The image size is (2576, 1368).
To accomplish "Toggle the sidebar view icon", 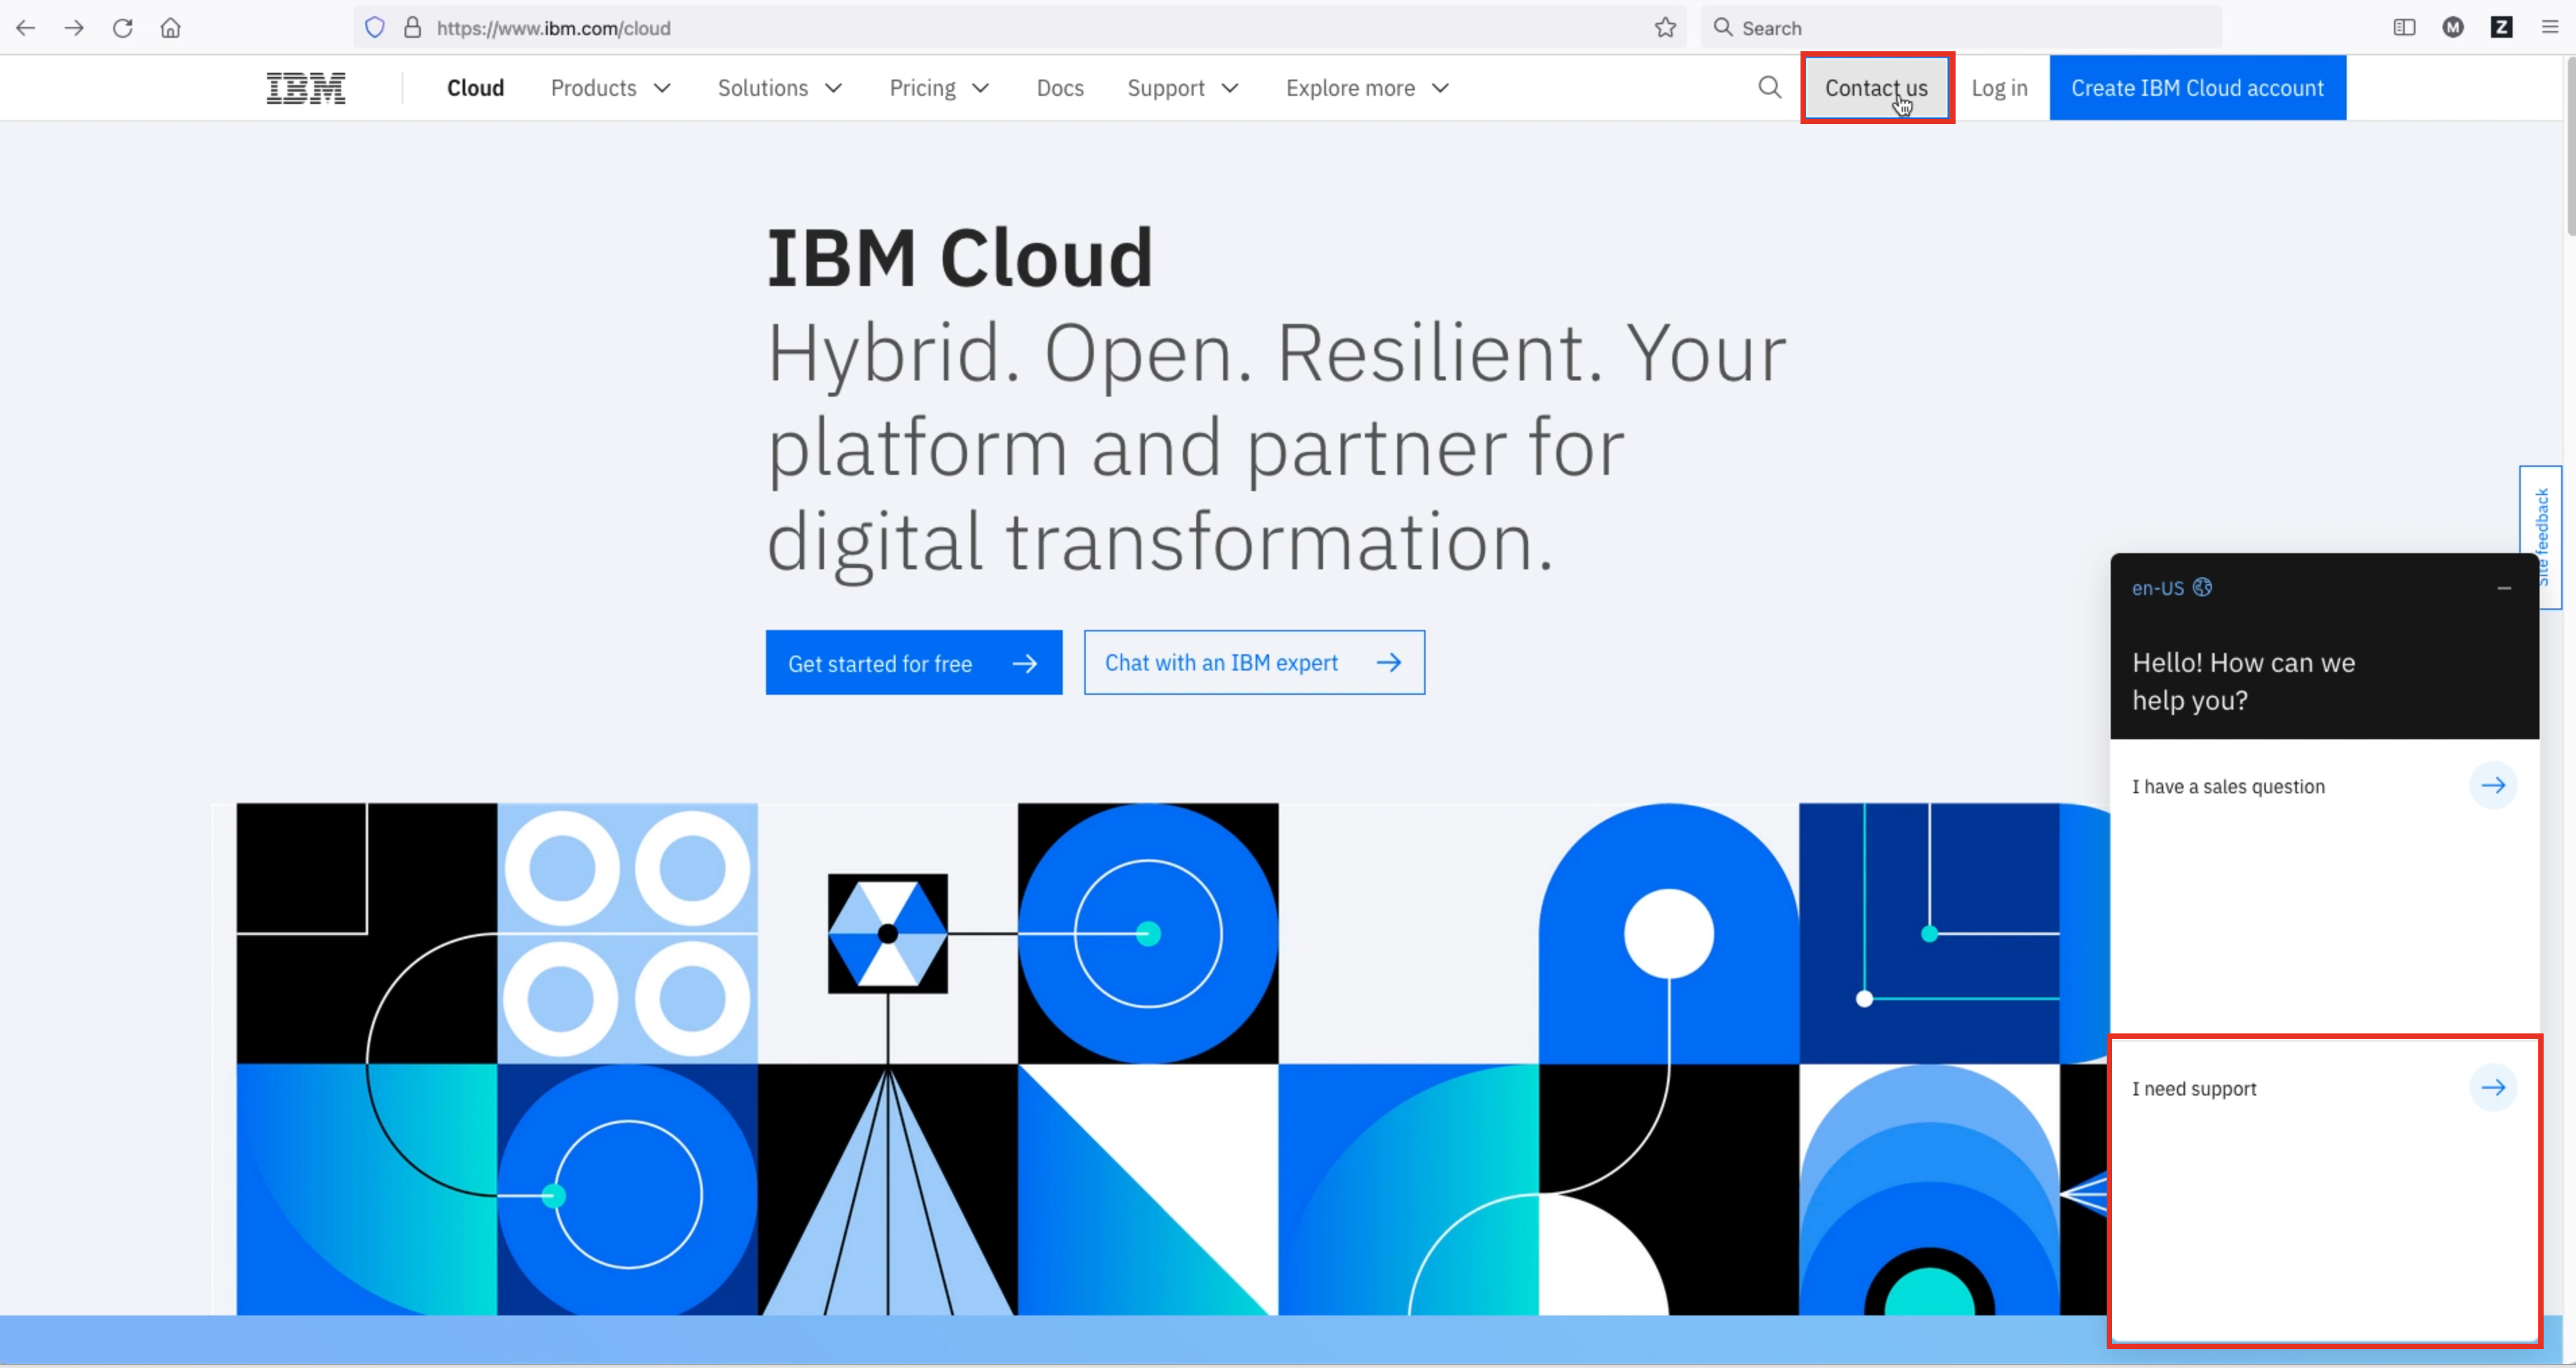I will click(x=2404, y=28).
